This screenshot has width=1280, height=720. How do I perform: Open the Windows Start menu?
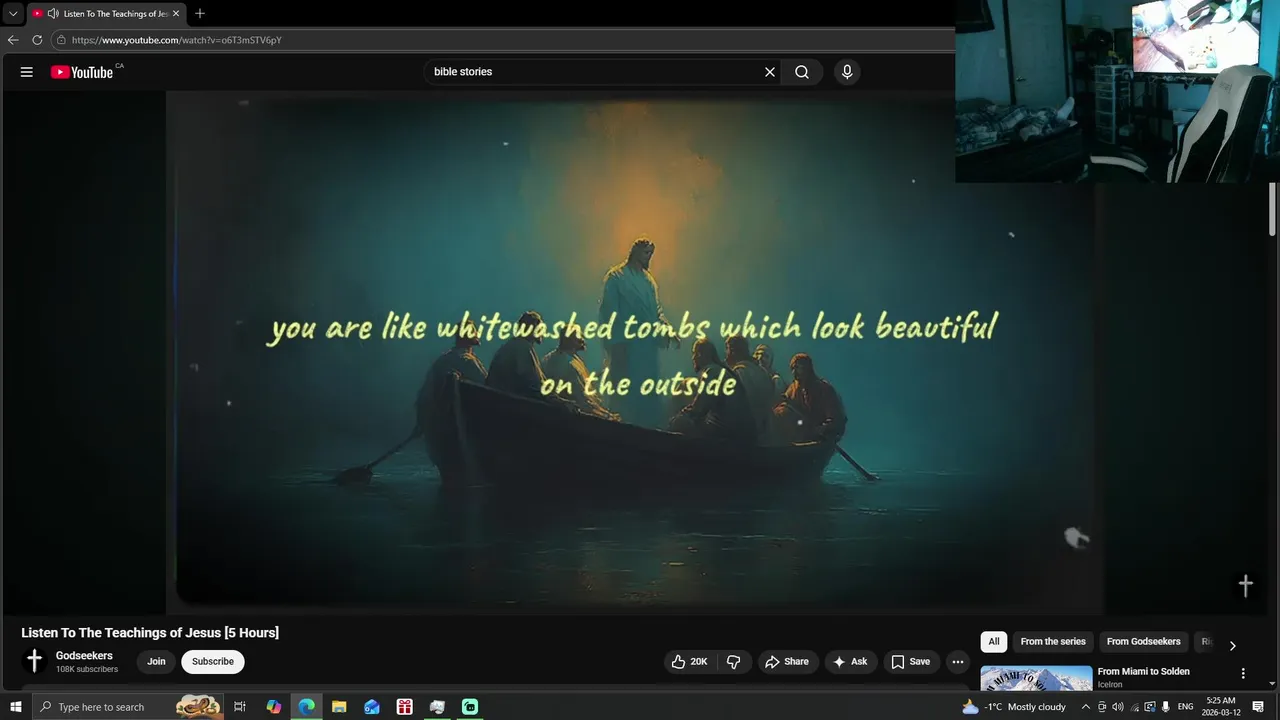pyautogui.click(x=16, y=707)
